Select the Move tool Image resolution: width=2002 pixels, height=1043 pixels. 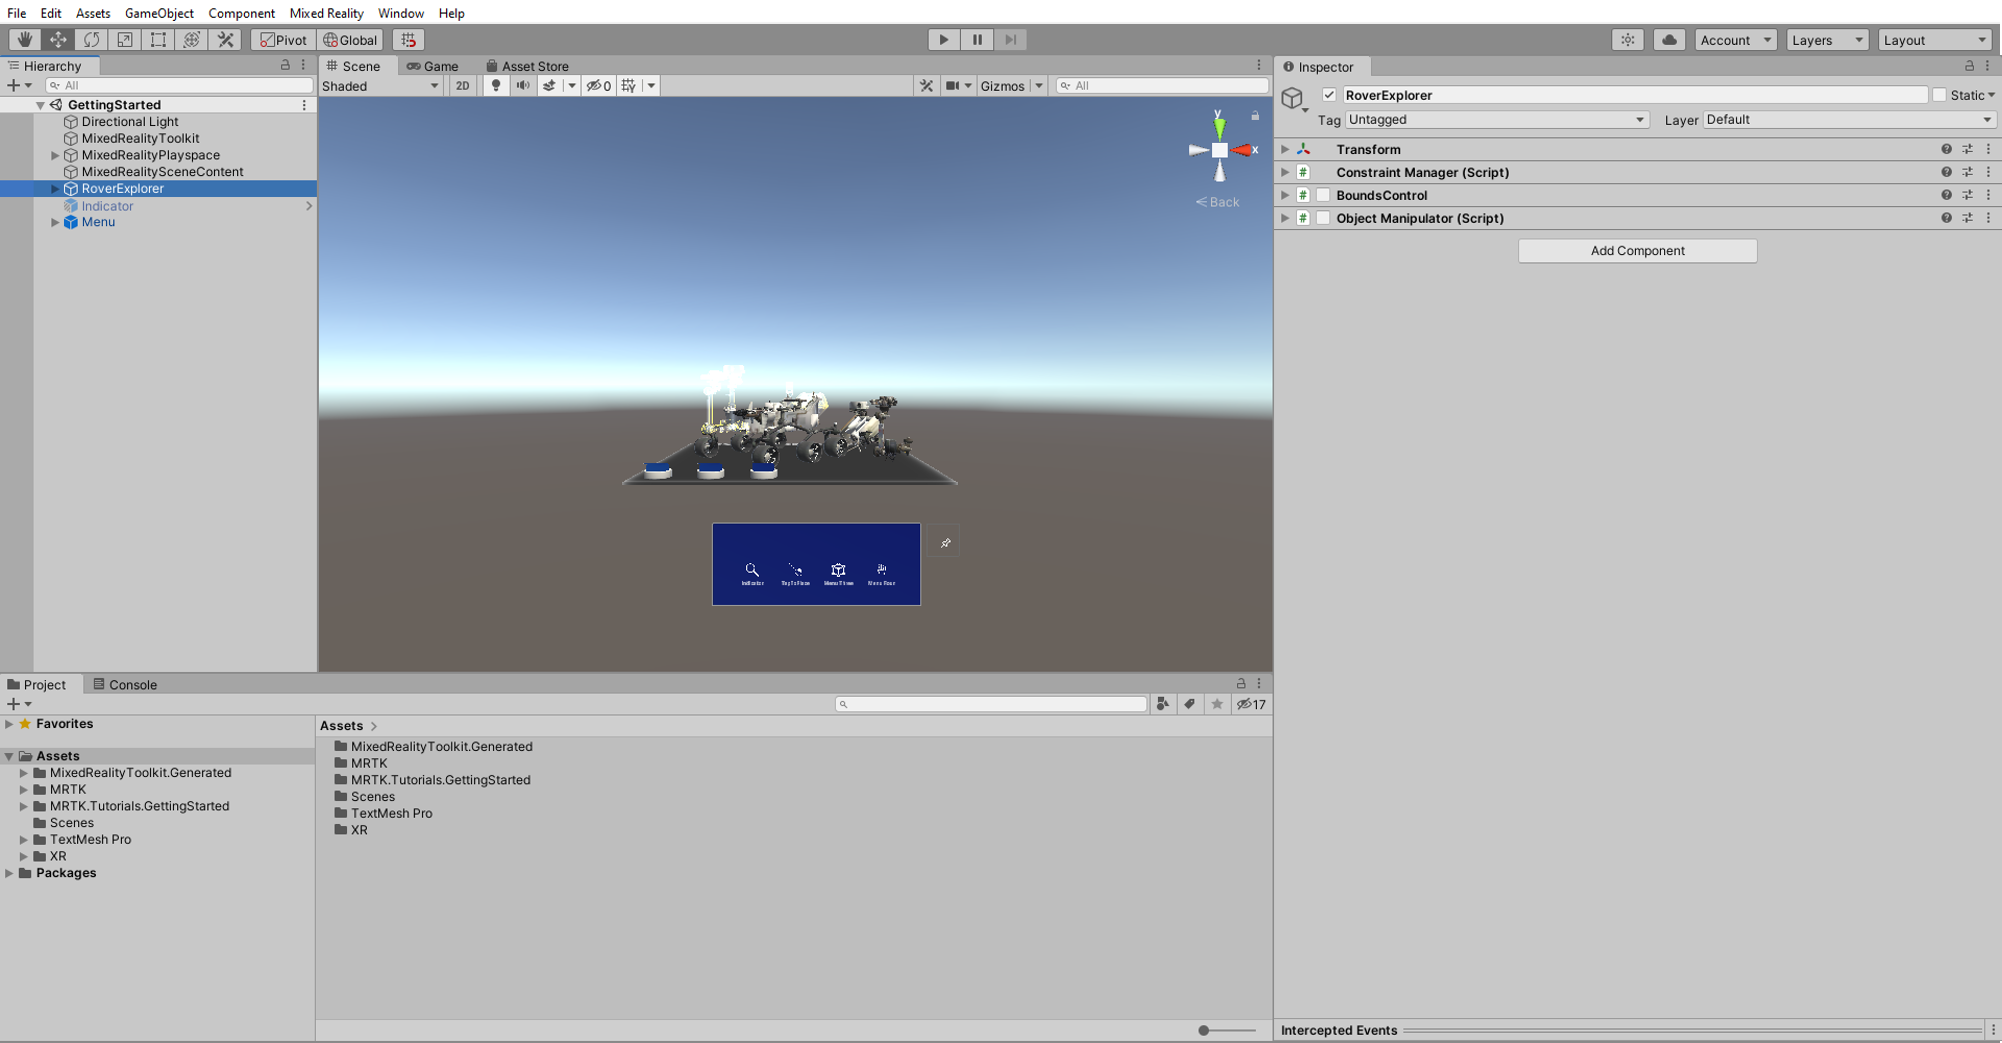point(58,40)
